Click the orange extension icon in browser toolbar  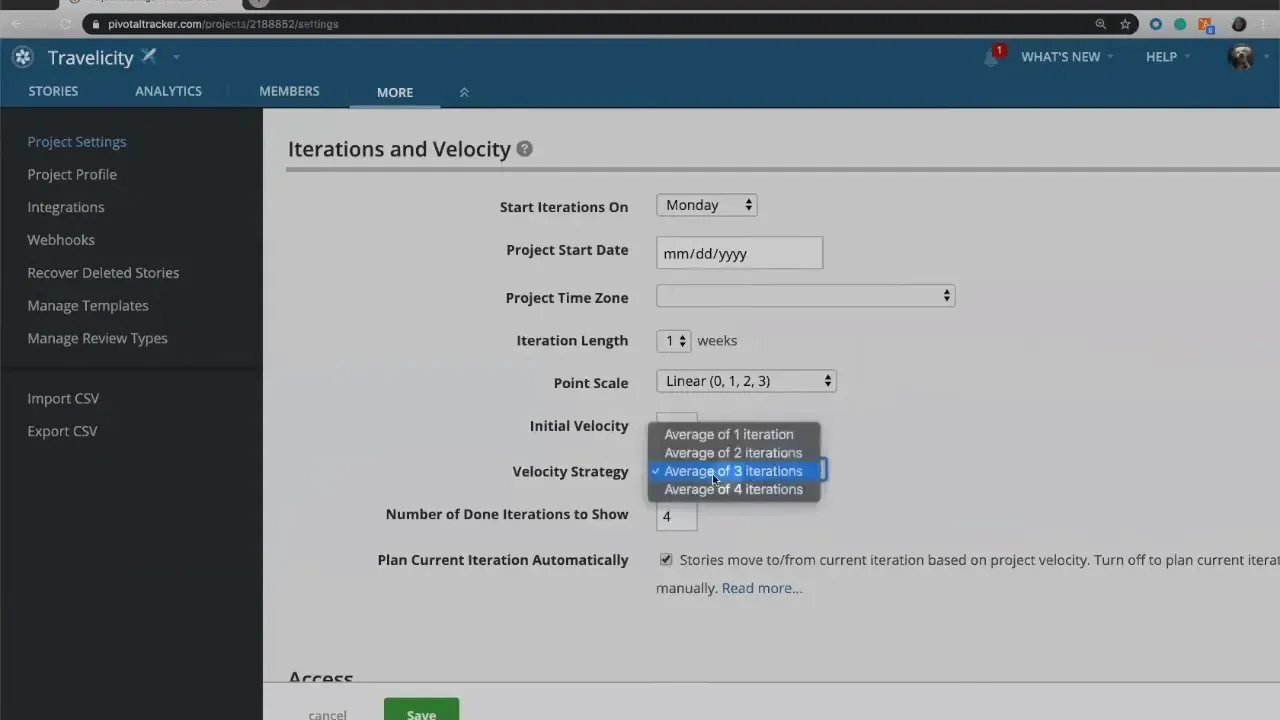coord(1205,23)
